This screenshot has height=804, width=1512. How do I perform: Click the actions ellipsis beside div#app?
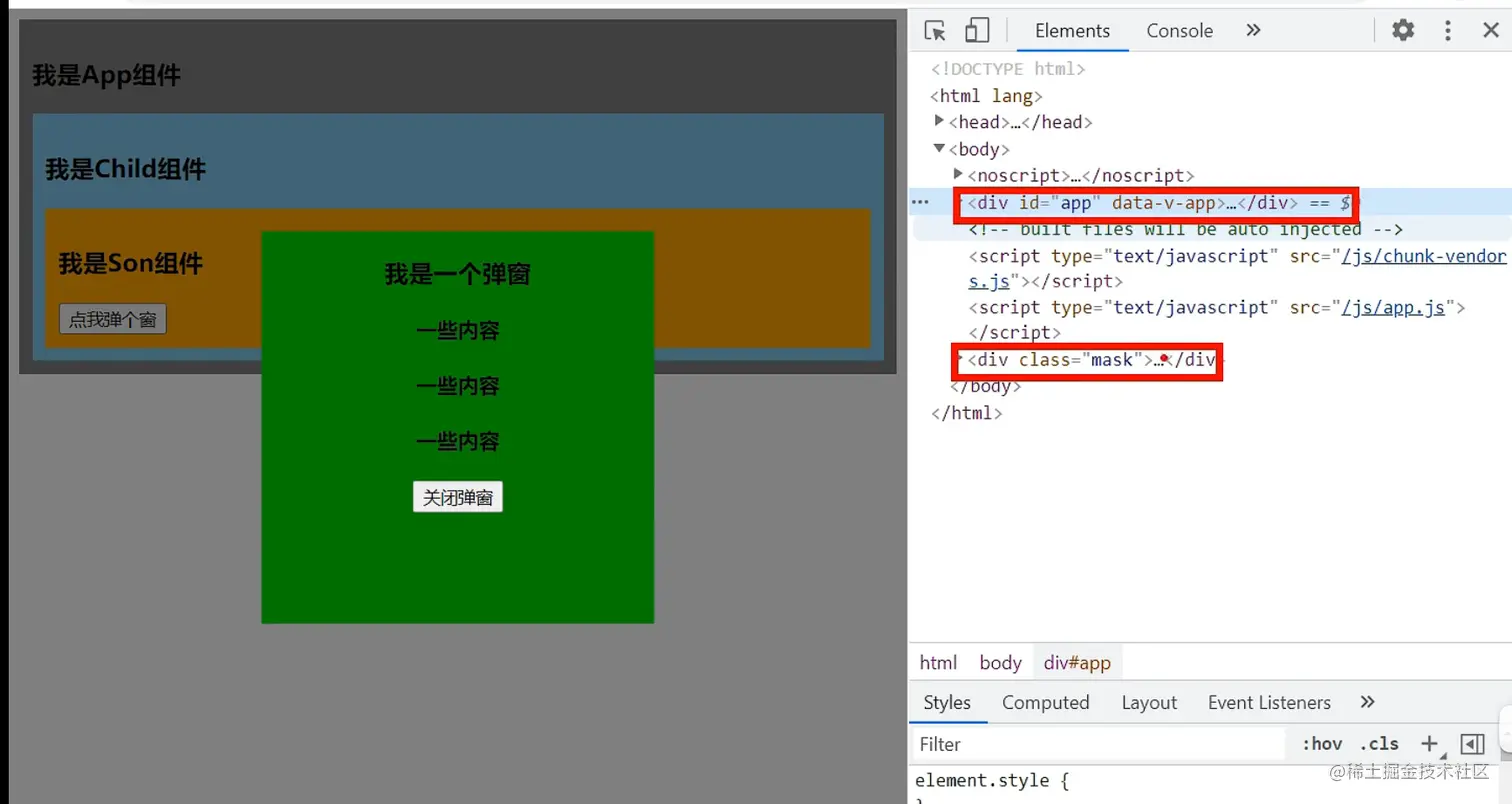pyautogui.click(x=921, y=202)
